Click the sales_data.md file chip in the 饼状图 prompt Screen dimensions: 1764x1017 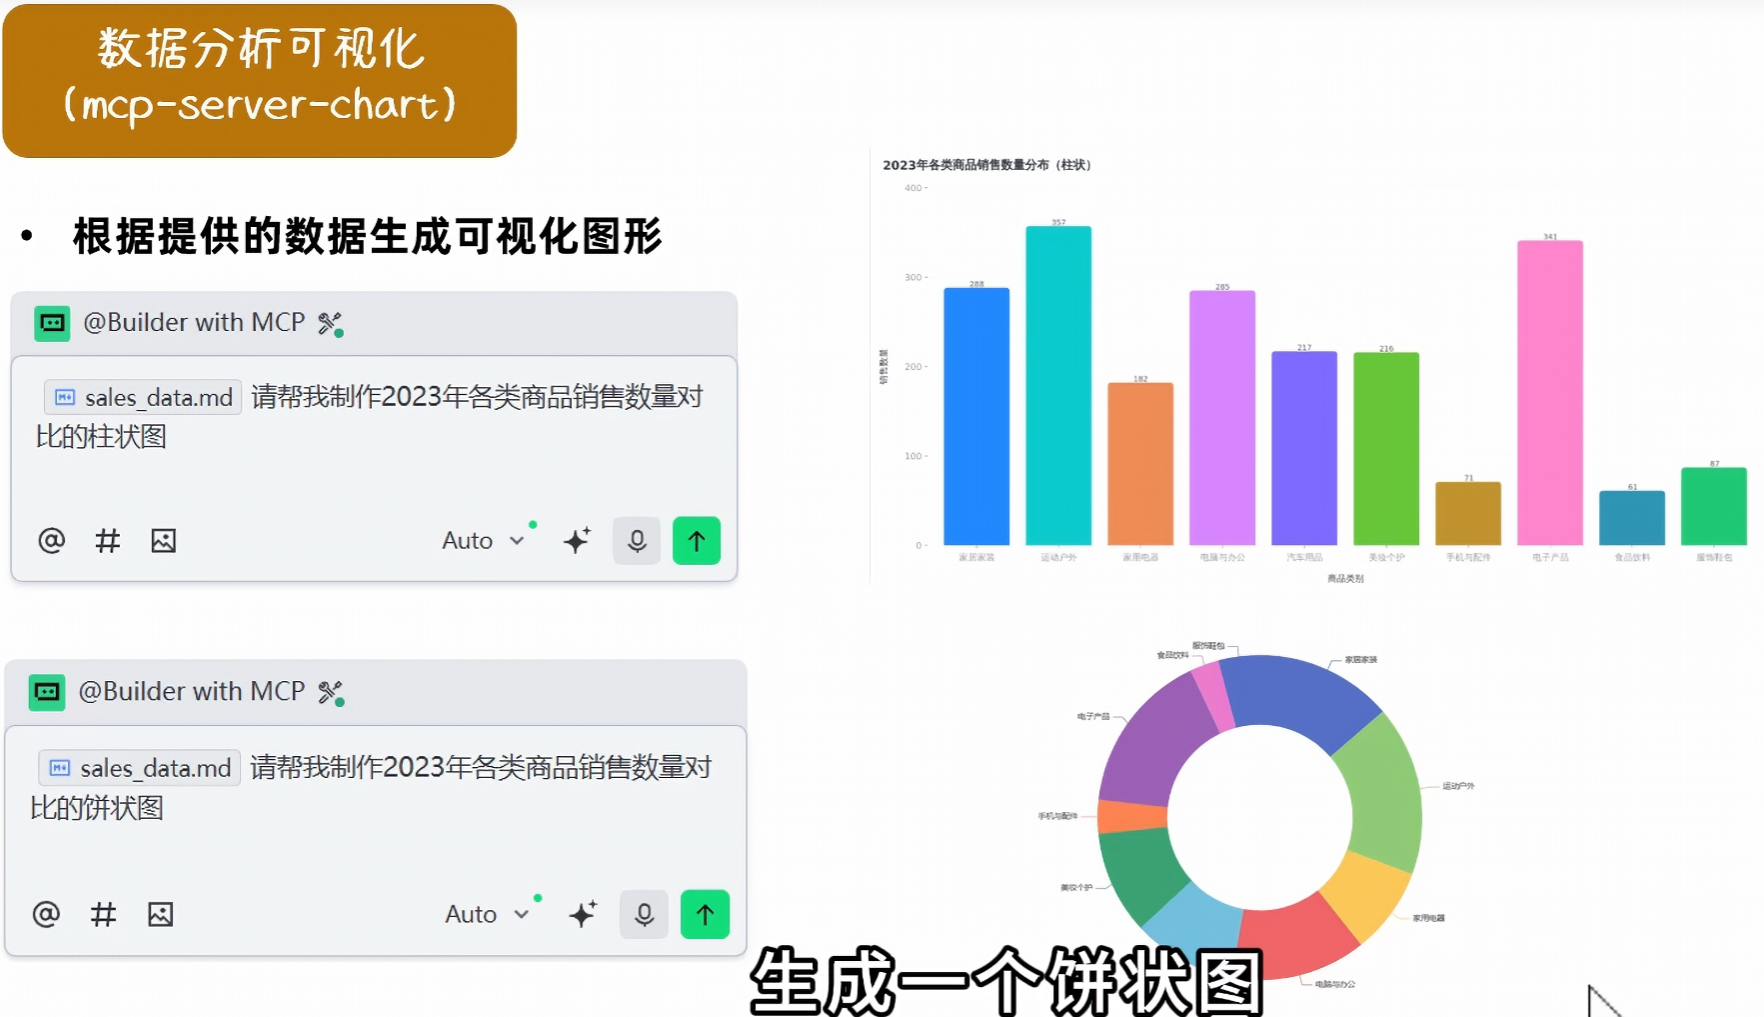click(x=140, y=768)
